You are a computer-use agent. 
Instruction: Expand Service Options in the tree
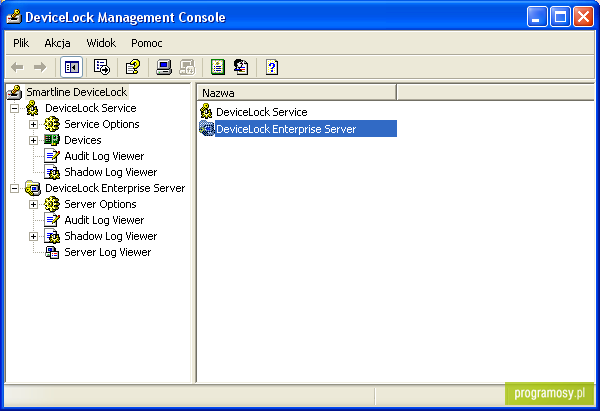point(33,124)
